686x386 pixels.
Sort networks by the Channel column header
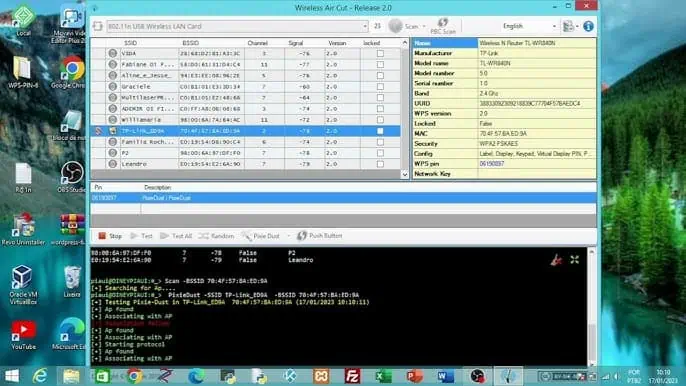tap(257, 43)
